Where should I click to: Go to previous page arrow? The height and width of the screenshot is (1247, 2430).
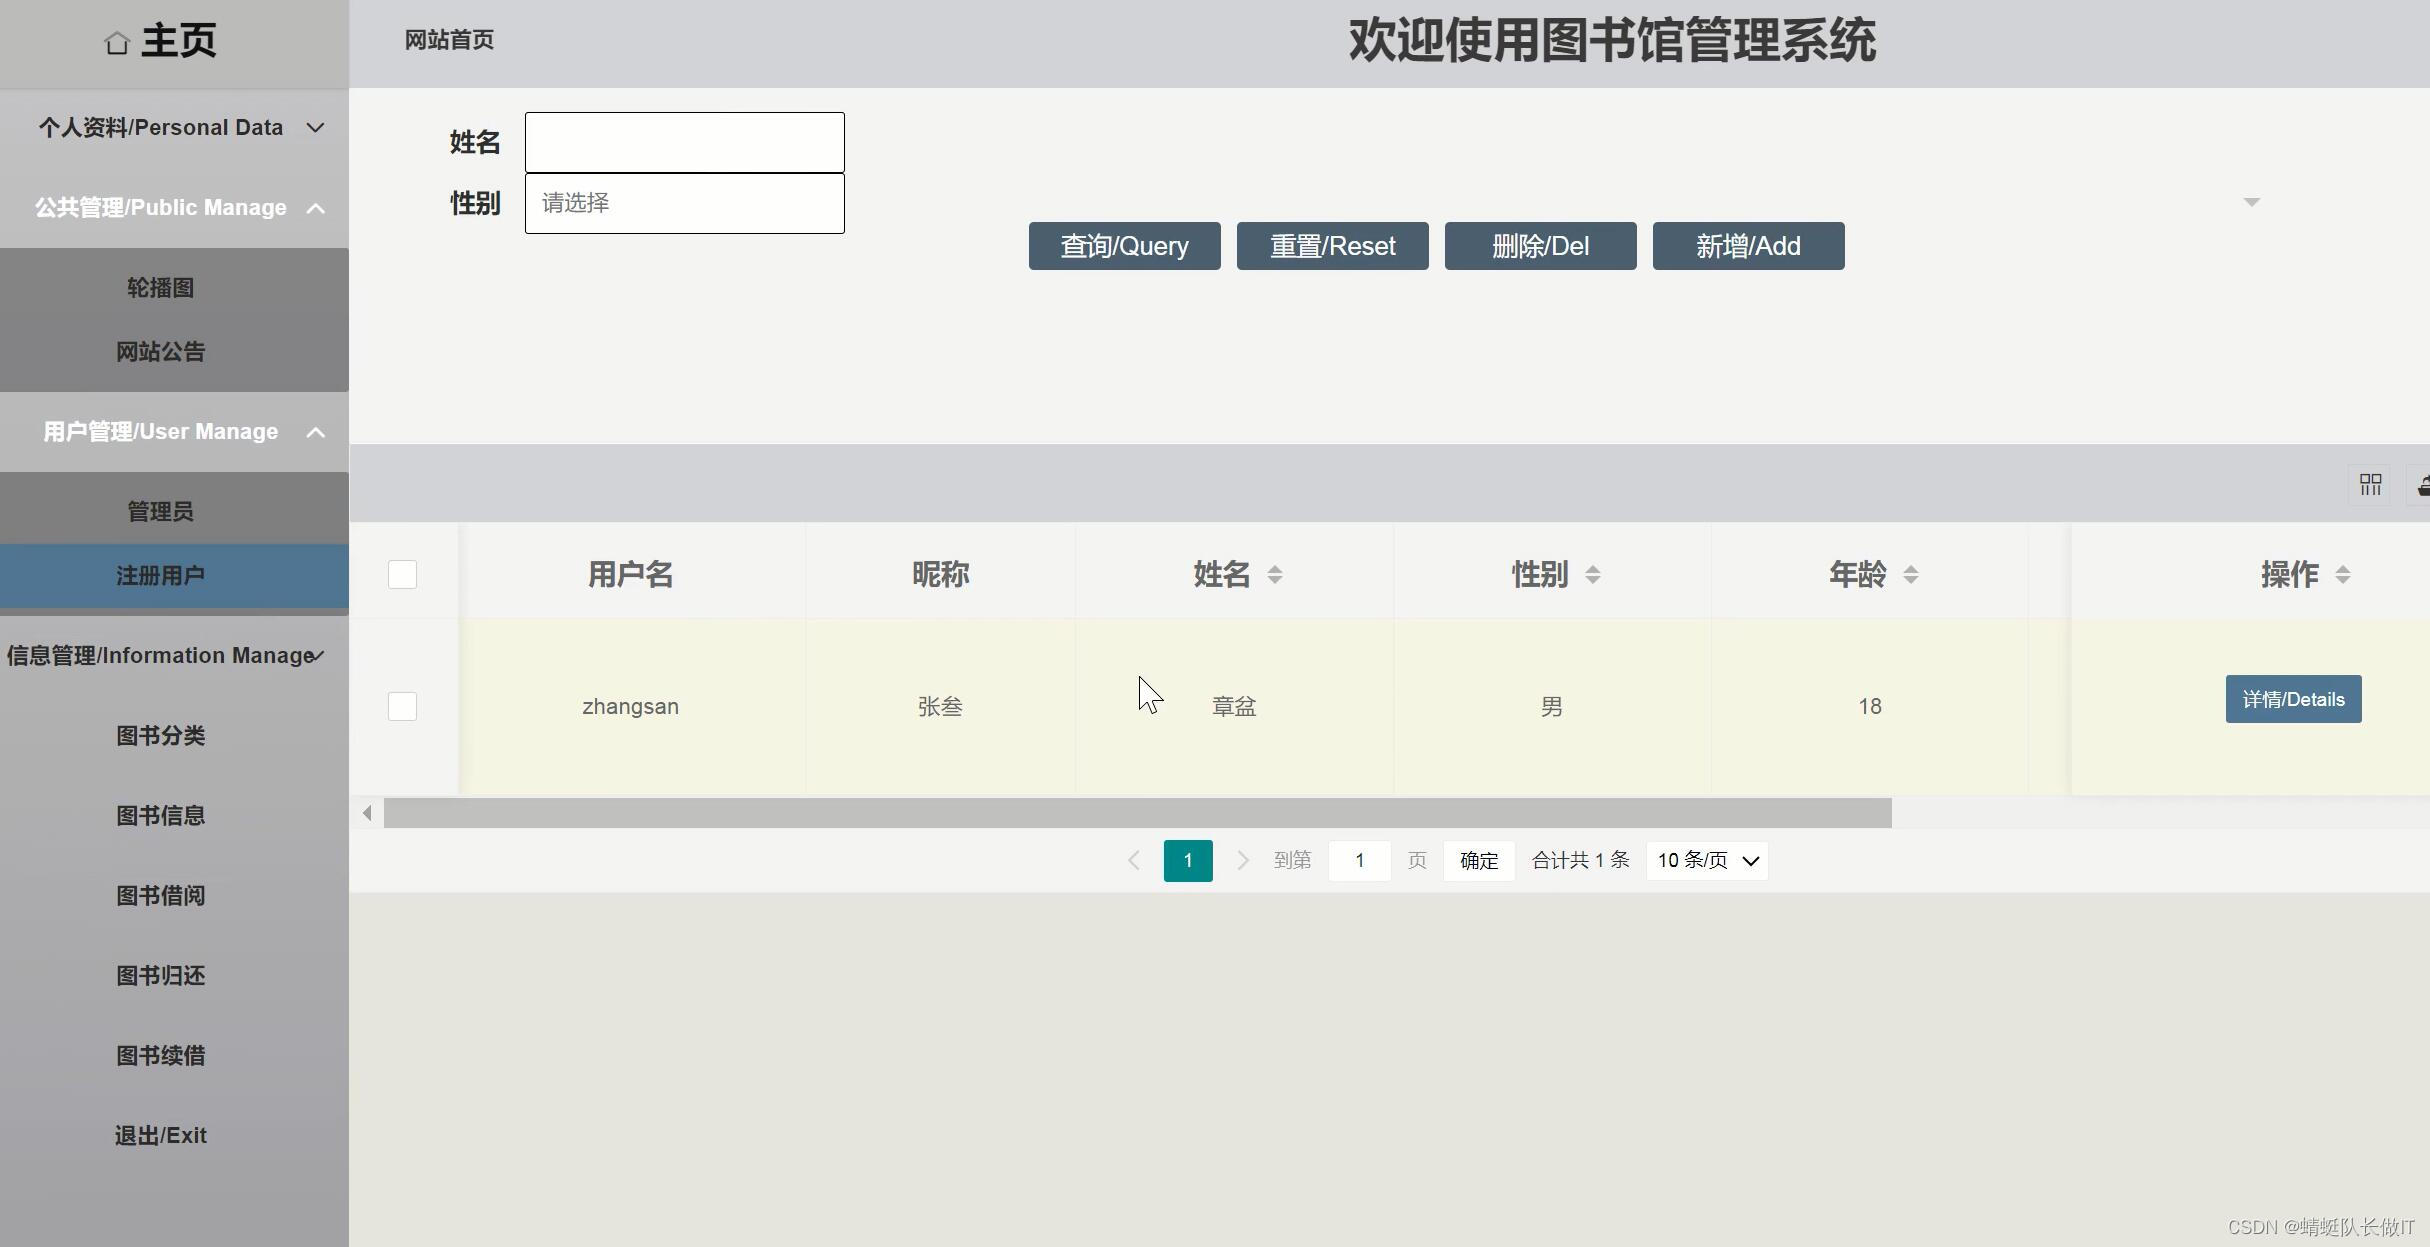coord(1133,860)
